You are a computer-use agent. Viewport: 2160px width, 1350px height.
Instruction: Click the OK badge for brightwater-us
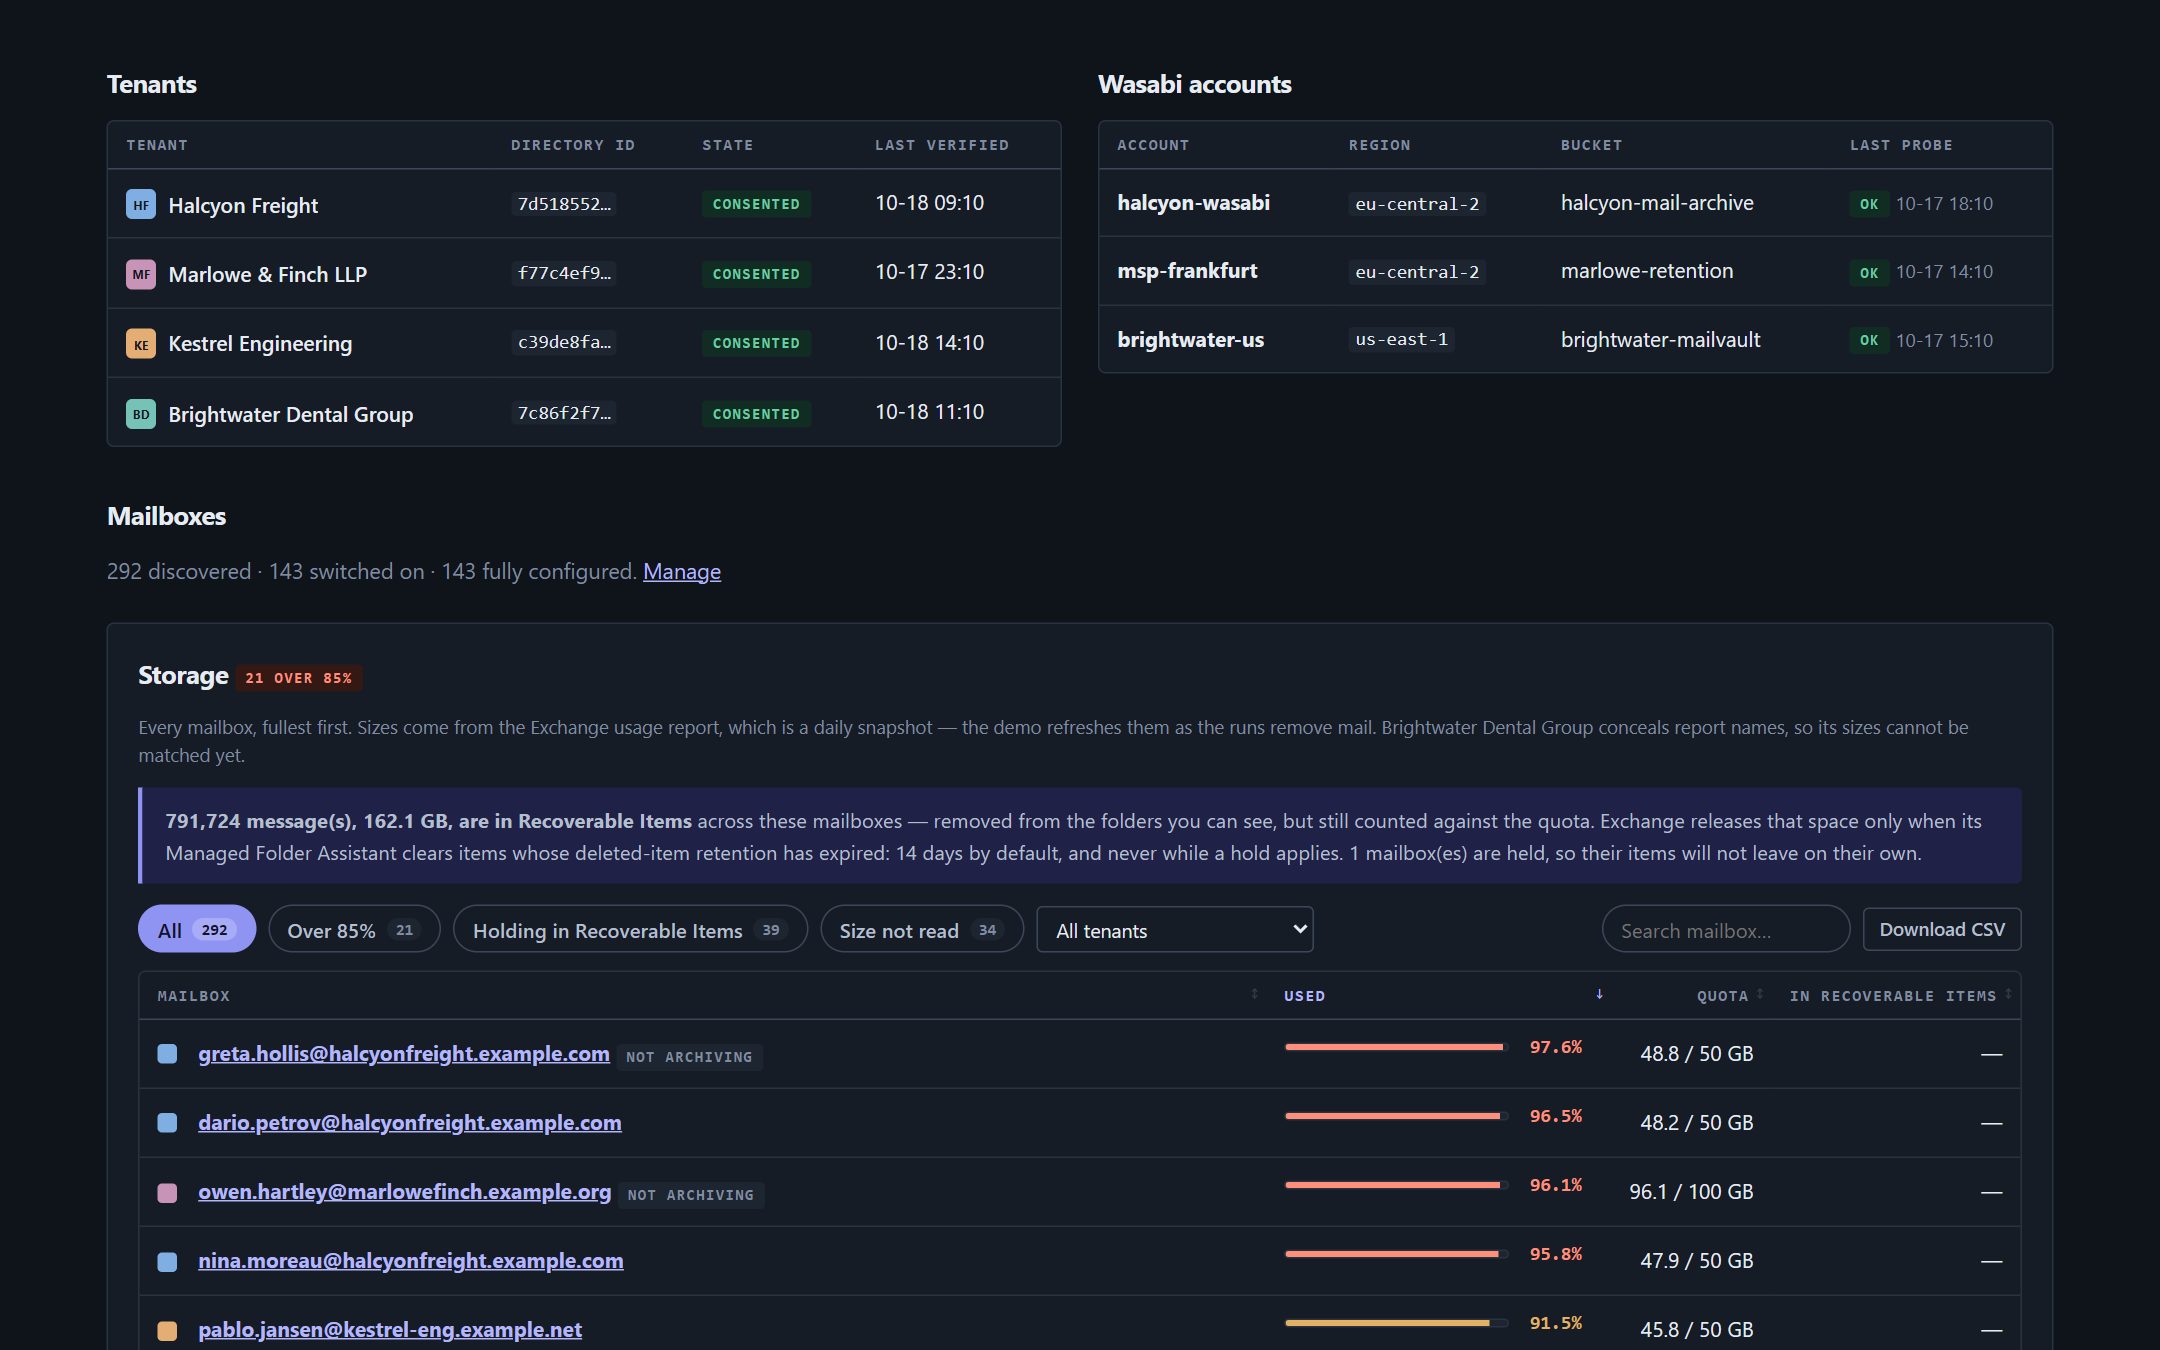click(x=1869, y=341)
